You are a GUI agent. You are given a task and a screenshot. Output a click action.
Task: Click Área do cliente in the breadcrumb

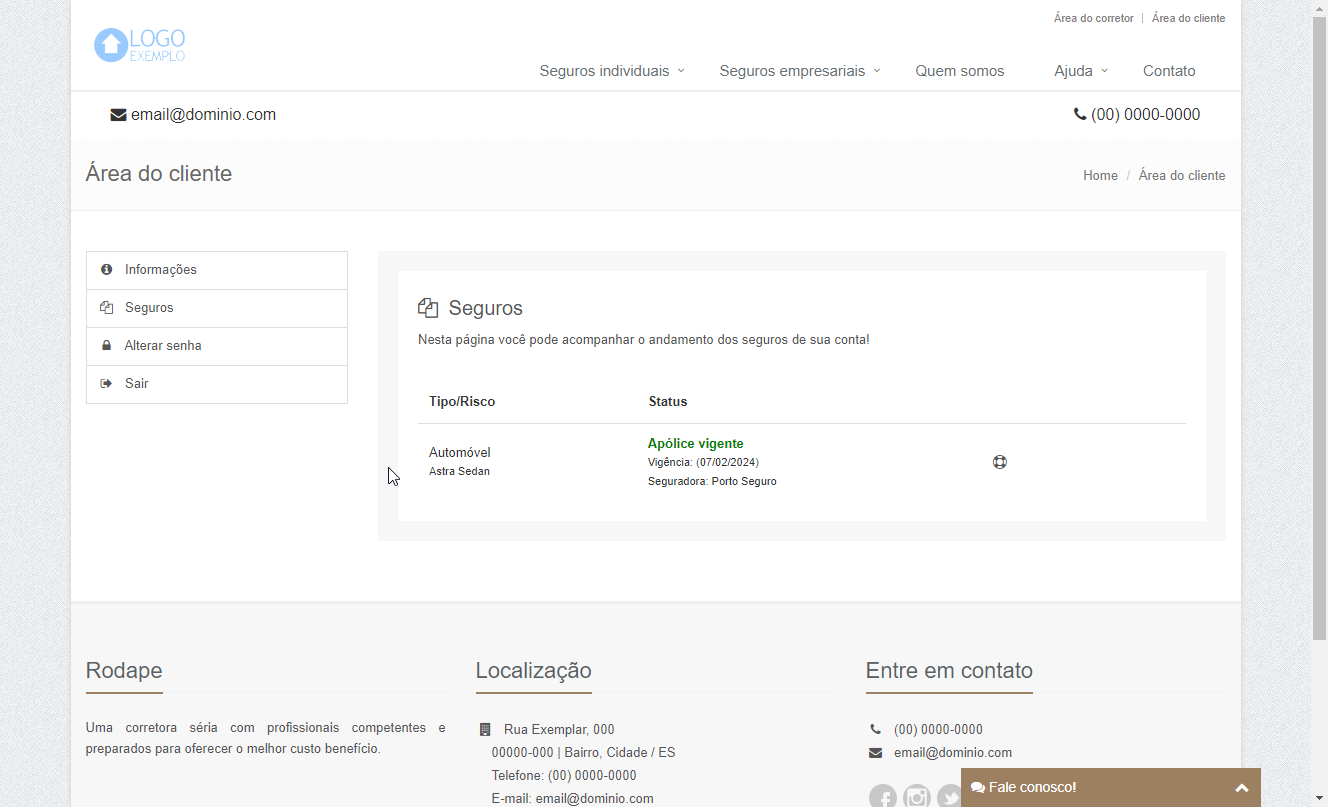point(1182,176)
